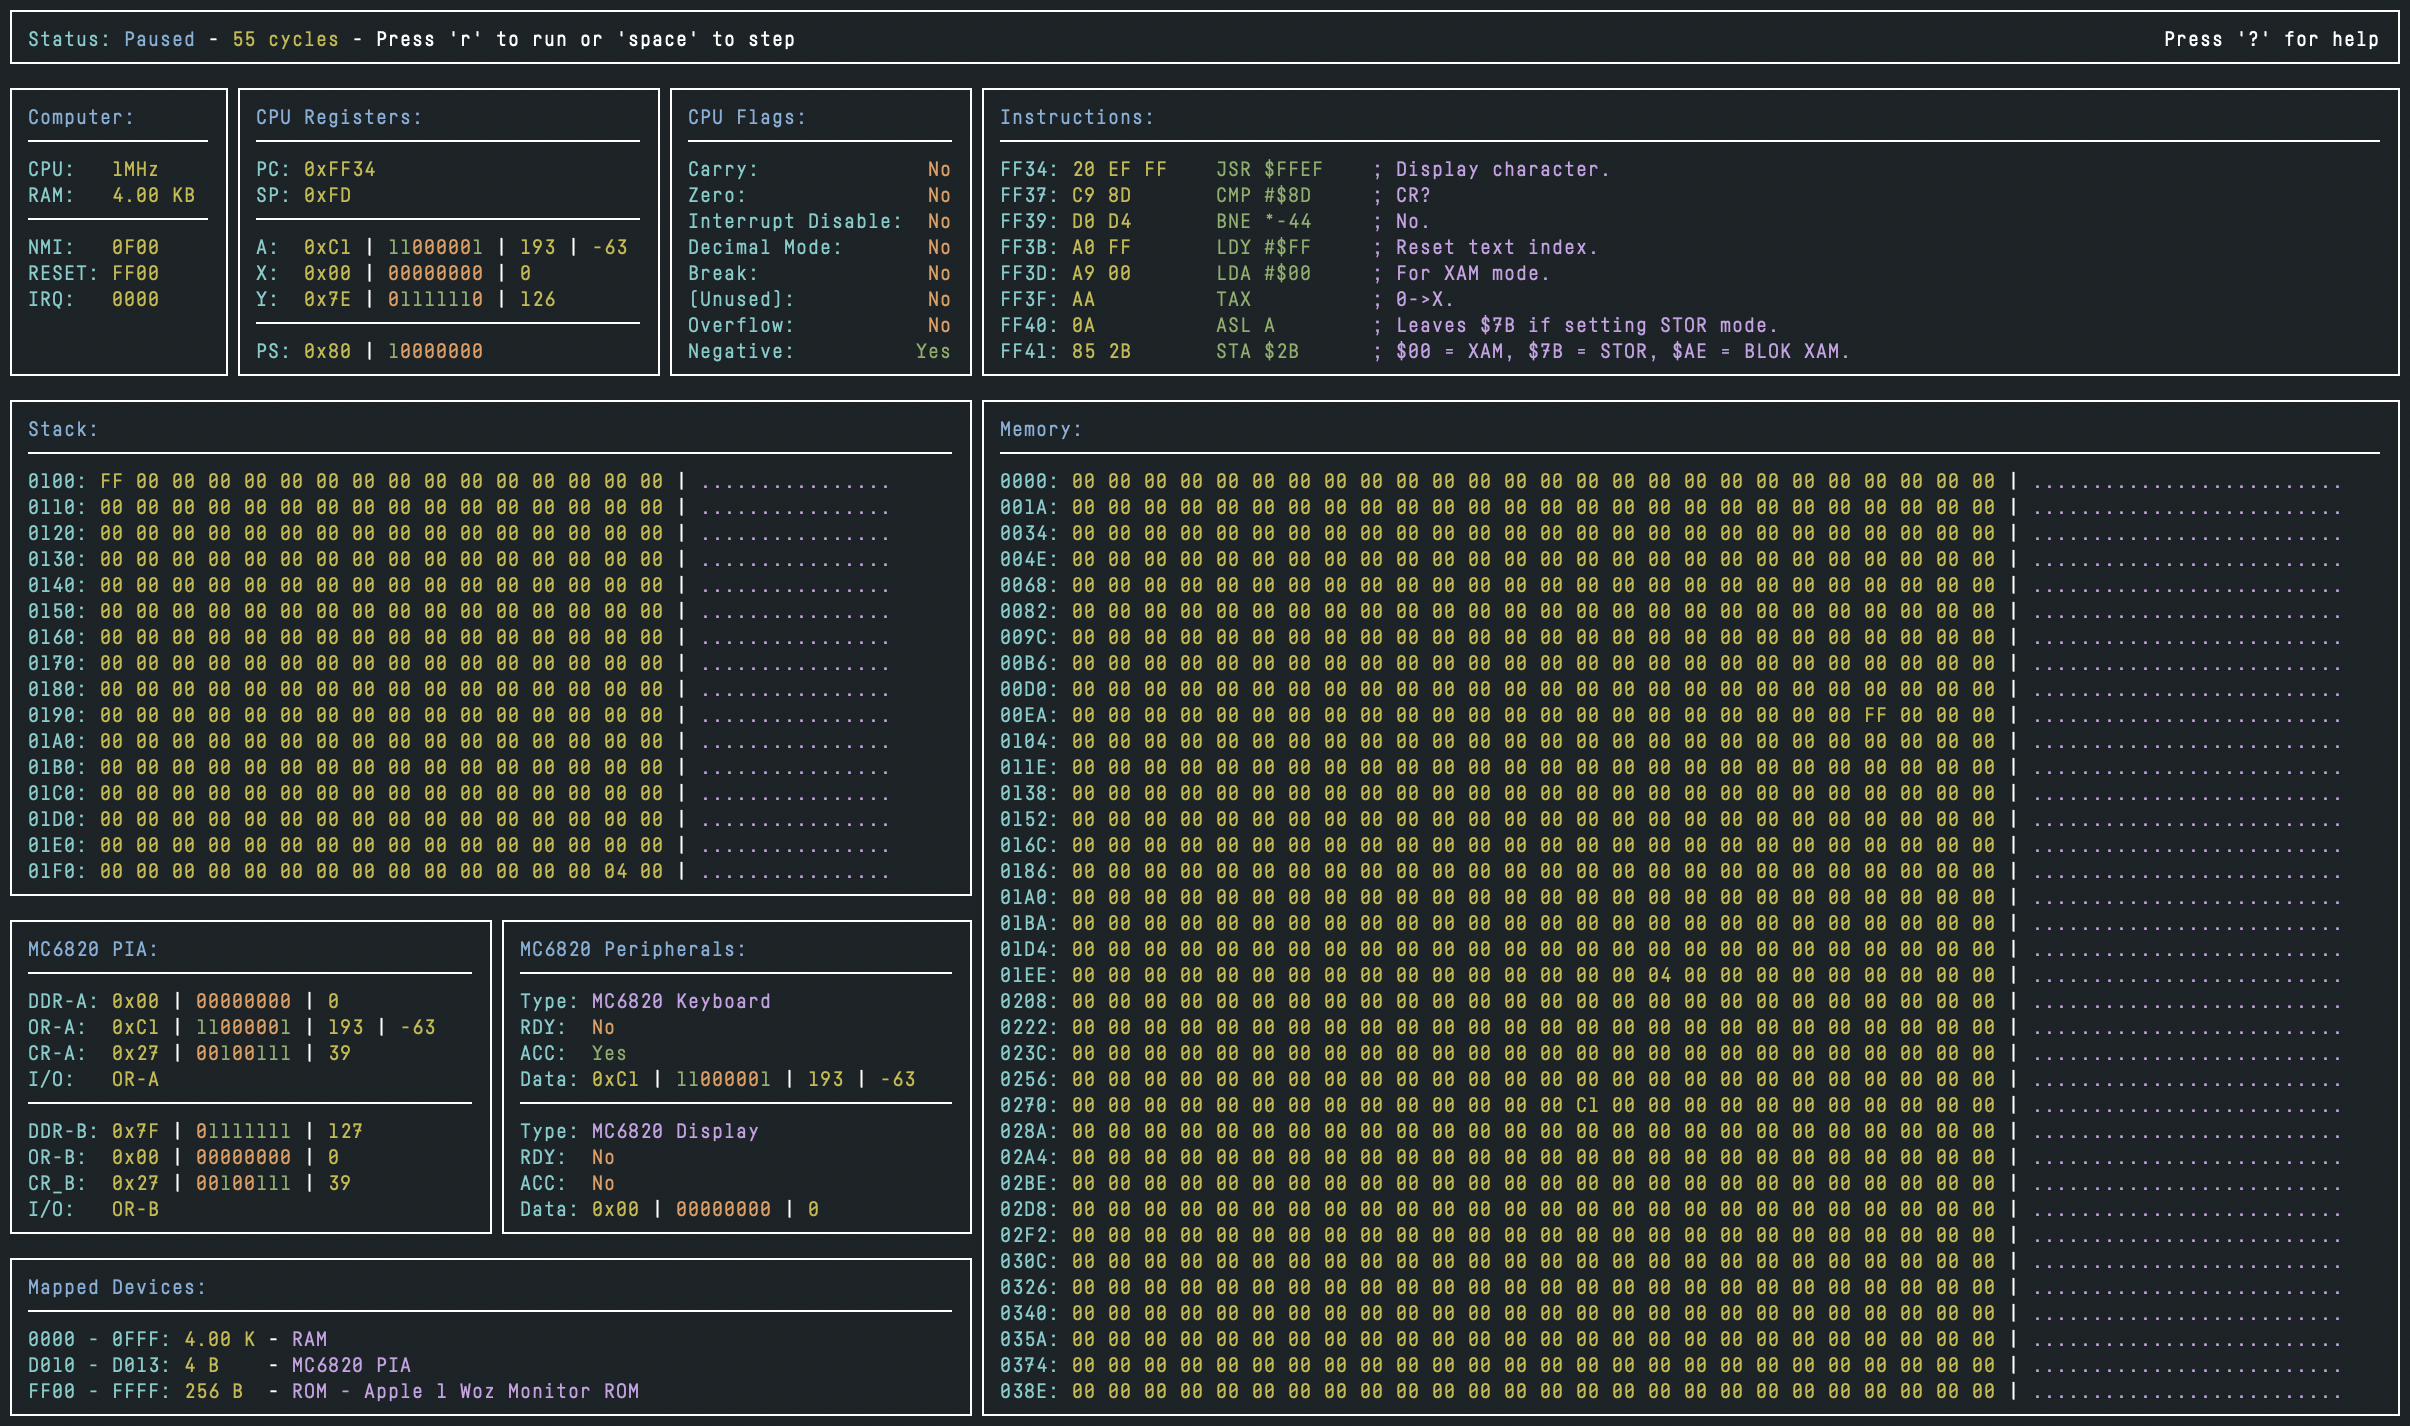This screenshot has width=2410, height=1426.
Task: Select the Stack panel header
Action: point(63,429)
